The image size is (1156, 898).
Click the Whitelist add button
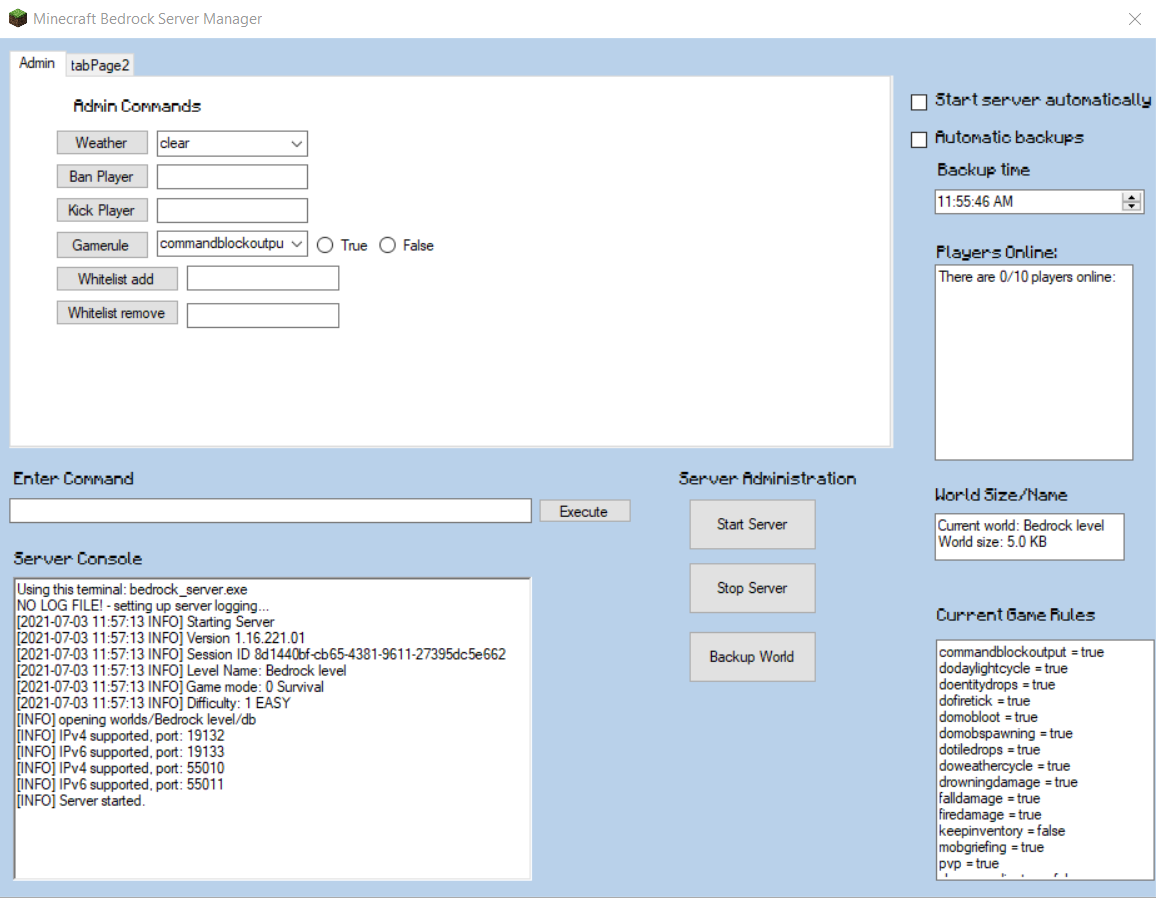pos(116,279)
